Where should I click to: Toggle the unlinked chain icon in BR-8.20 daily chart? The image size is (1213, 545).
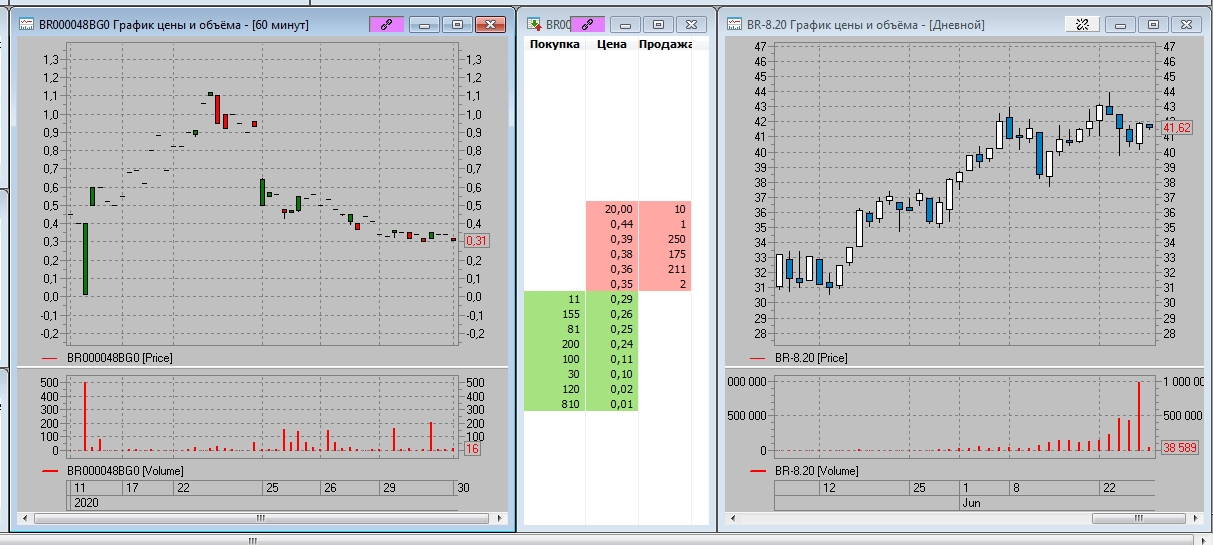tap(1083, 24)
